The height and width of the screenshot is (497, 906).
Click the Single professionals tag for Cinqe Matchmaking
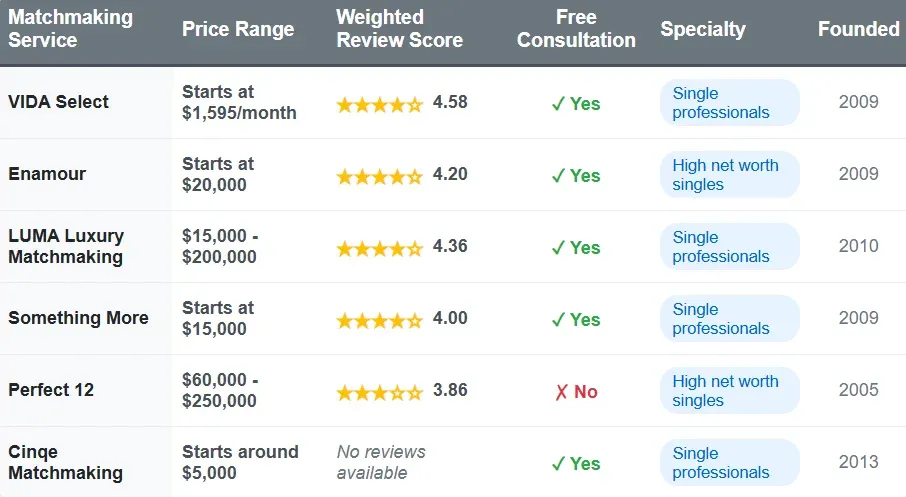(x=729, y=463)
